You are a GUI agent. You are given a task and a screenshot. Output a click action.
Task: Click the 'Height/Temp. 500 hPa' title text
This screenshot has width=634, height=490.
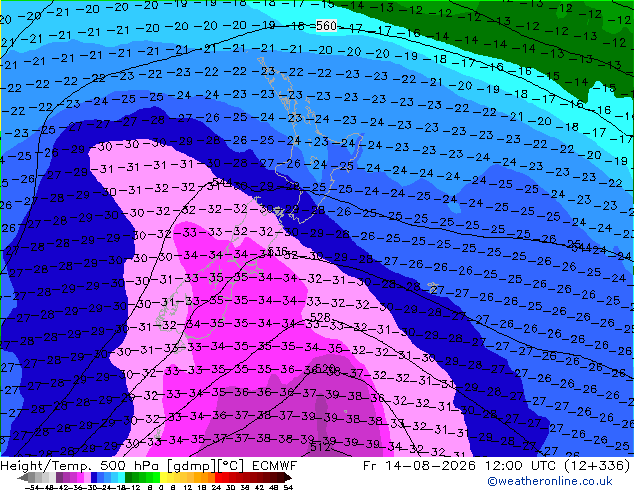pyautogui.click(x=81, y=466)
